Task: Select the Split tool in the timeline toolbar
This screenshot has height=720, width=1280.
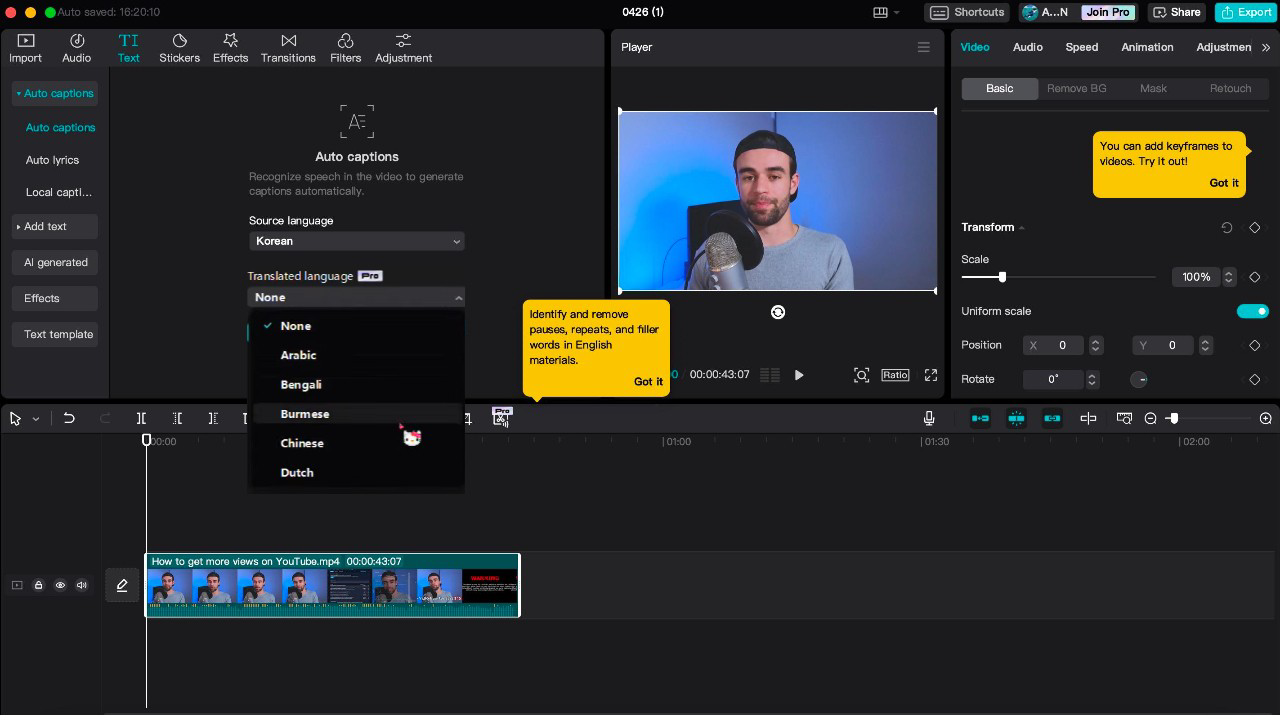Action: [x=141, y=418]
